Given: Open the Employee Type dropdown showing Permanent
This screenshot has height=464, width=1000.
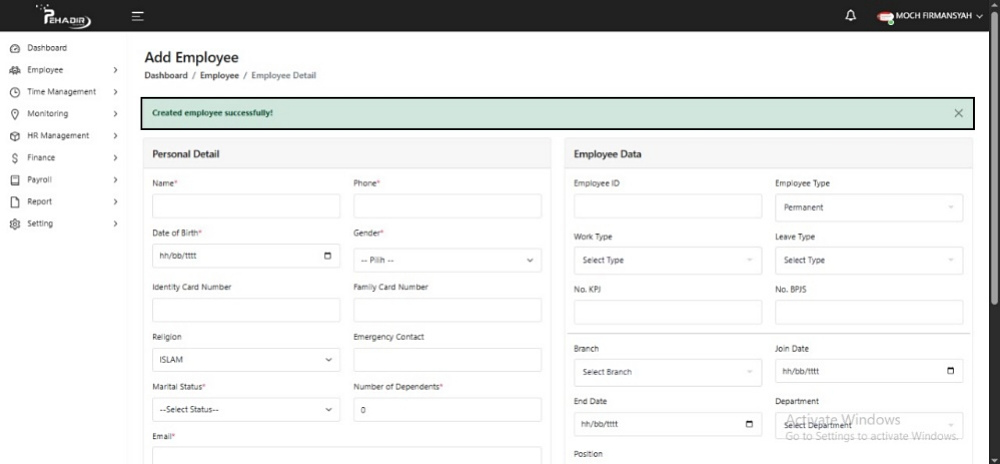Looking at the screenshot, I should 869,208.
